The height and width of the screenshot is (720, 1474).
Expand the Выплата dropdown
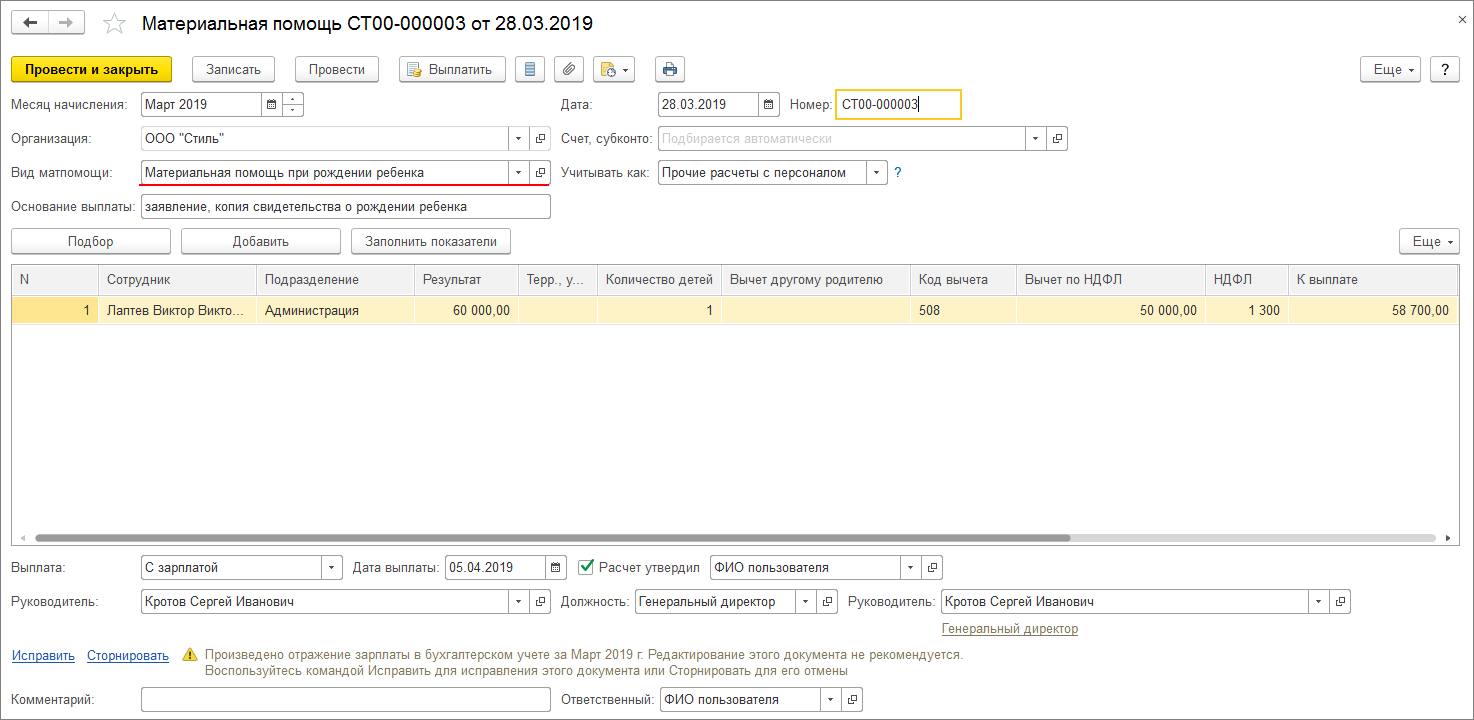[x=331, y=567]
